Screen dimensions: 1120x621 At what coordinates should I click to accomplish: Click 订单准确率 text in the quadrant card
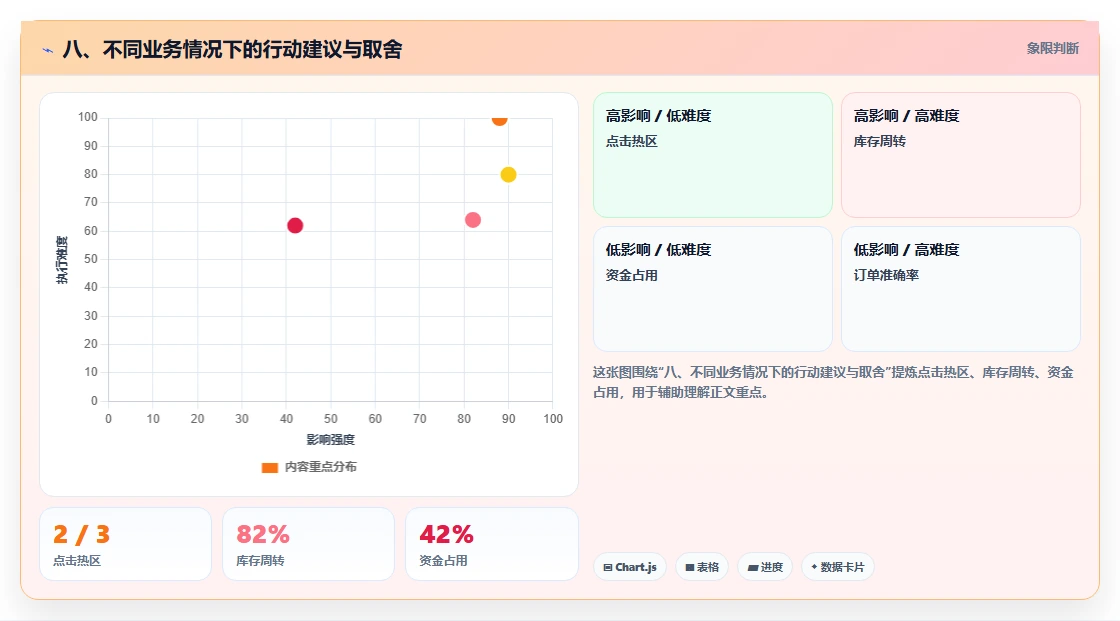pyautogui.click(x=886, y=275)
